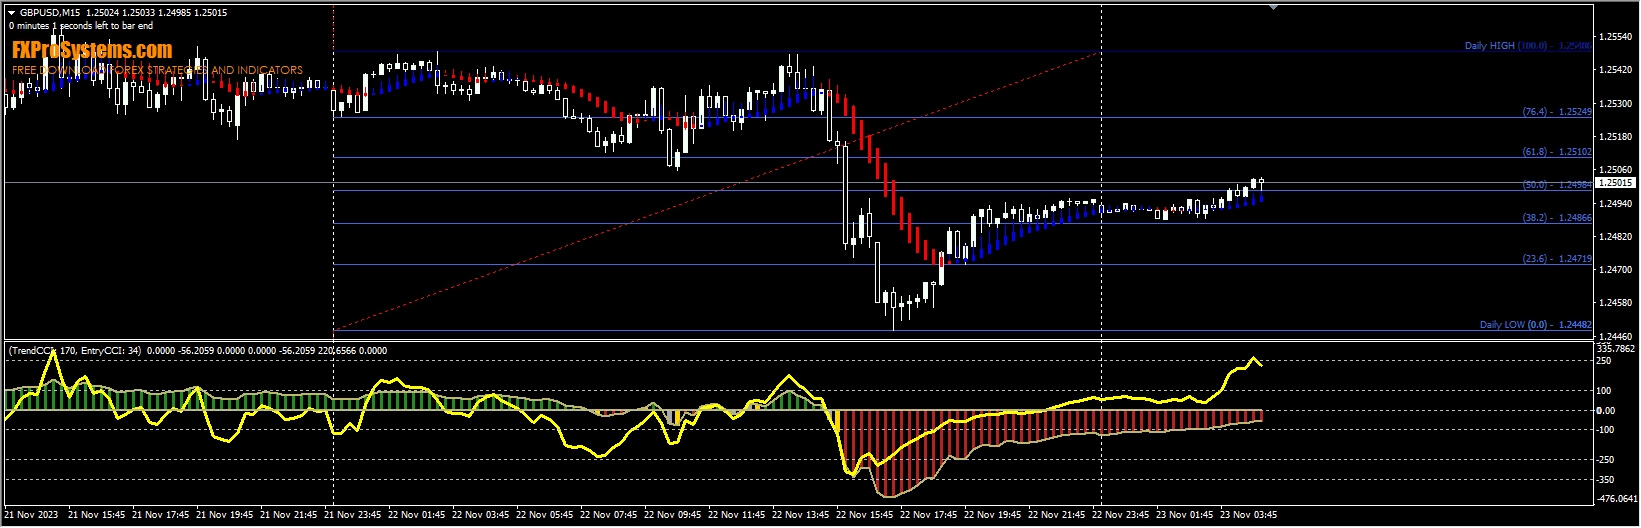Click the 50.0 Fibonacci level label
Image resolution: width=1641 pixels, height=528 pixels.
pyautogui.click(x=1556, y=185)
